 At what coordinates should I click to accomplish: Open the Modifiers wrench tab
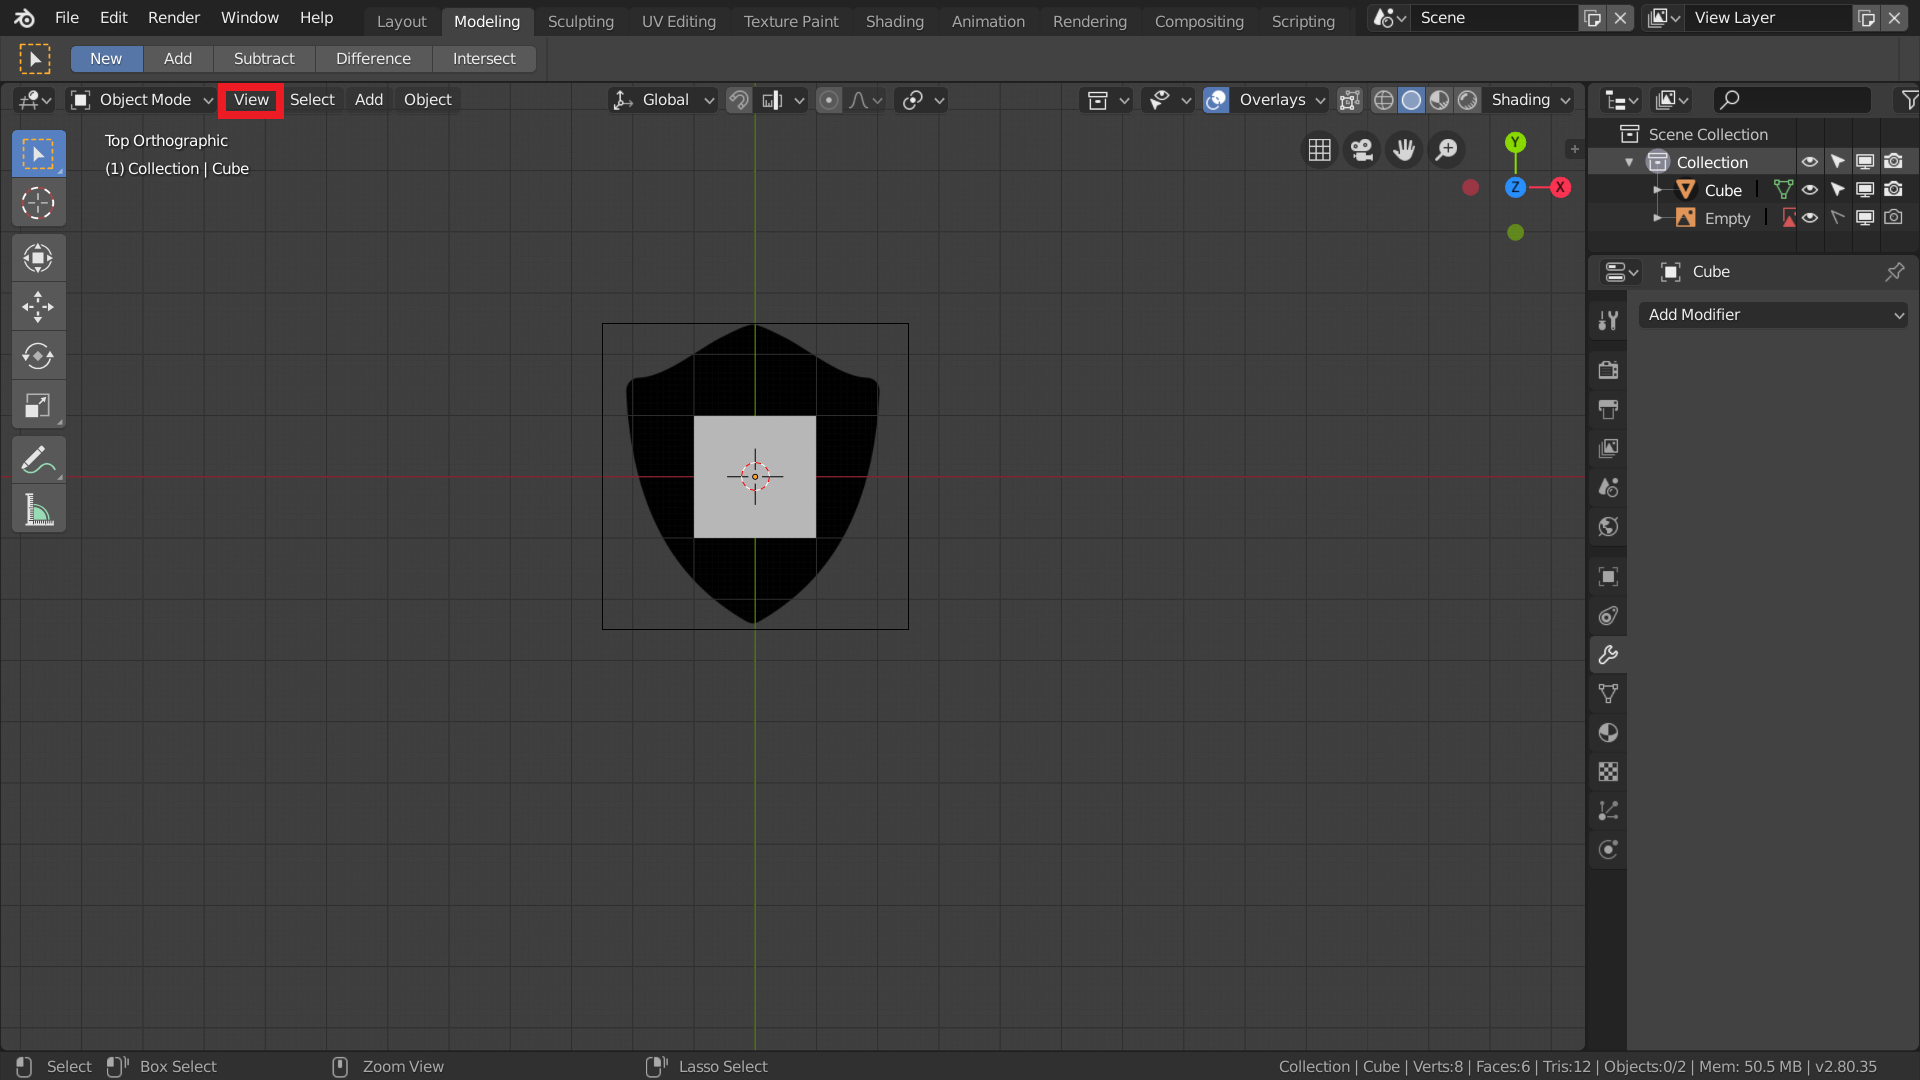[x=1608, y=655]
